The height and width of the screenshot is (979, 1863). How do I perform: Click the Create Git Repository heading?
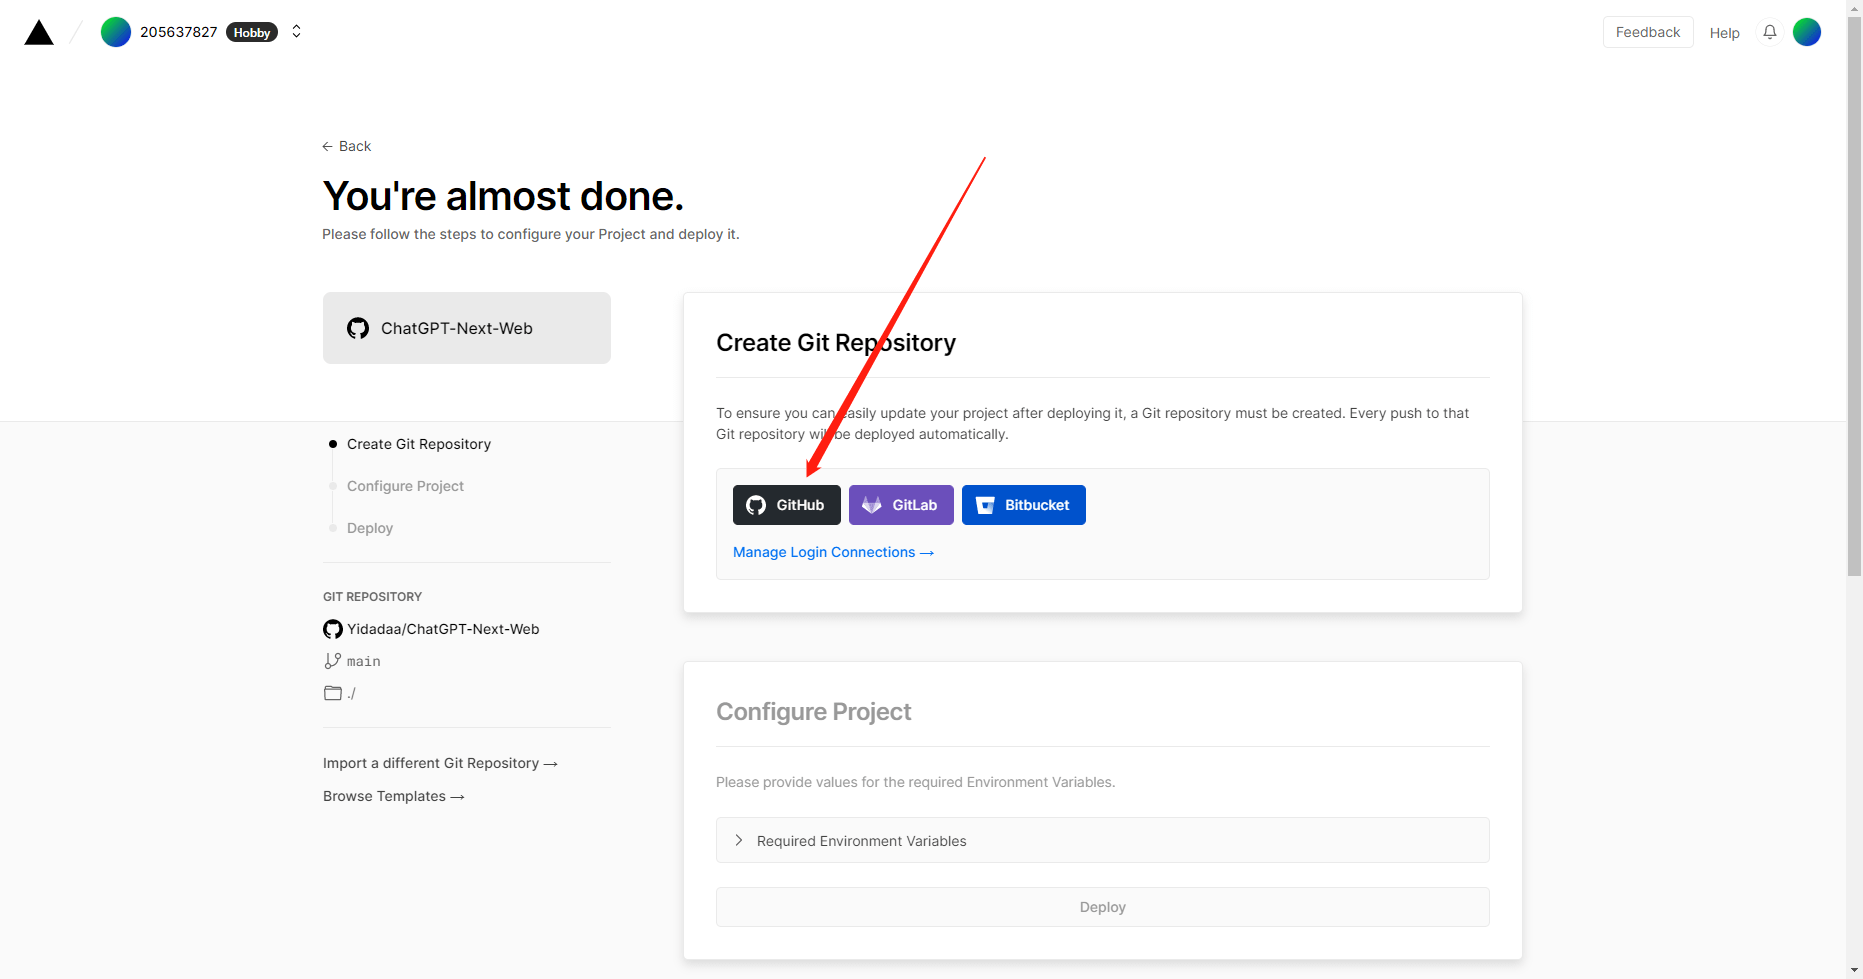click(836, 343)
